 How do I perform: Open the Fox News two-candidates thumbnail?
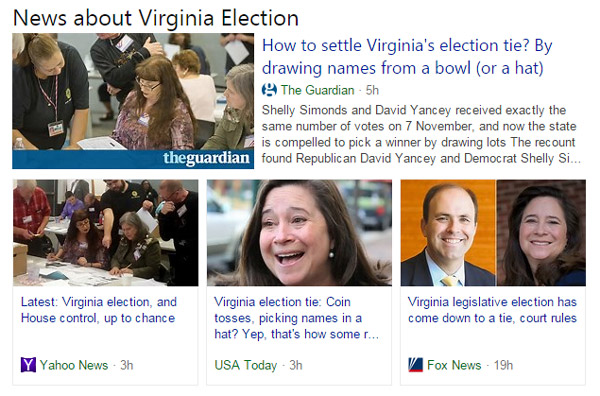coord(493,233)
